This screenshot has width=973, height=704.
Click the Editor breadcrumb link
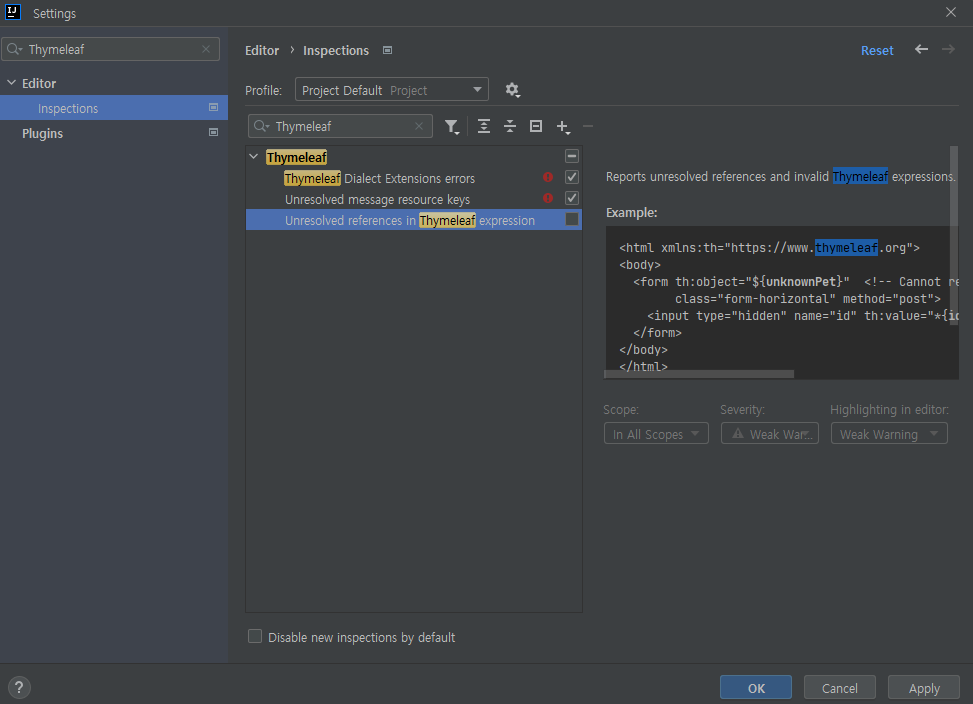[262, 50]
